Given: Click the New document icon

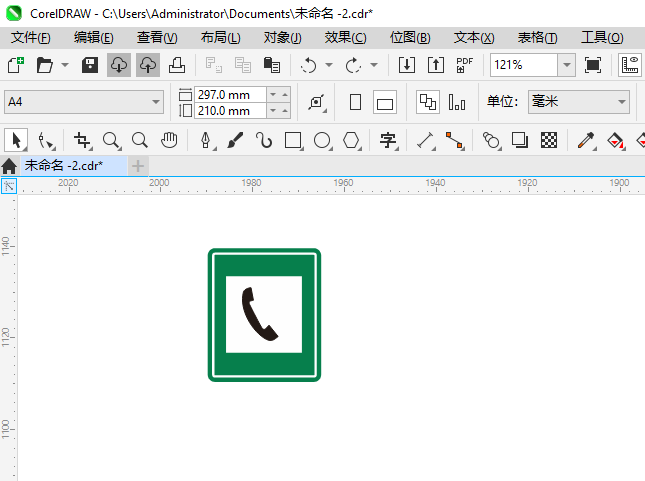Looking at the screenshot, I should [x=16, y=65].
